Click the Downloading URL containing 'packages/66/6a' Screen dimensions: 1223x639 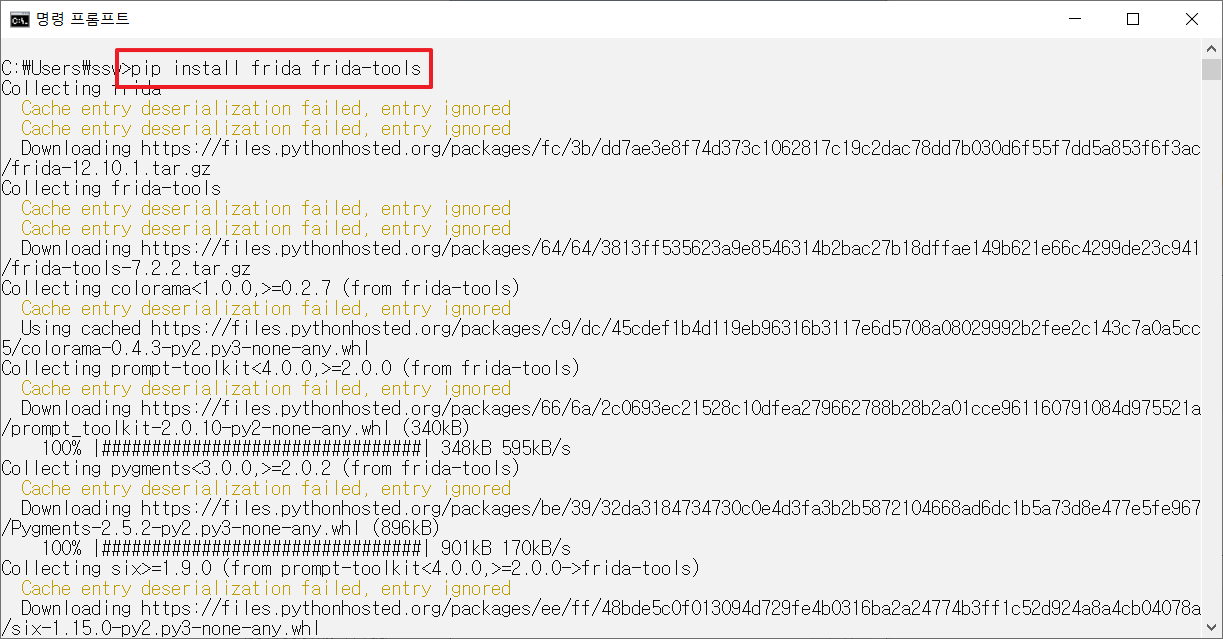[x=610, y=408]
